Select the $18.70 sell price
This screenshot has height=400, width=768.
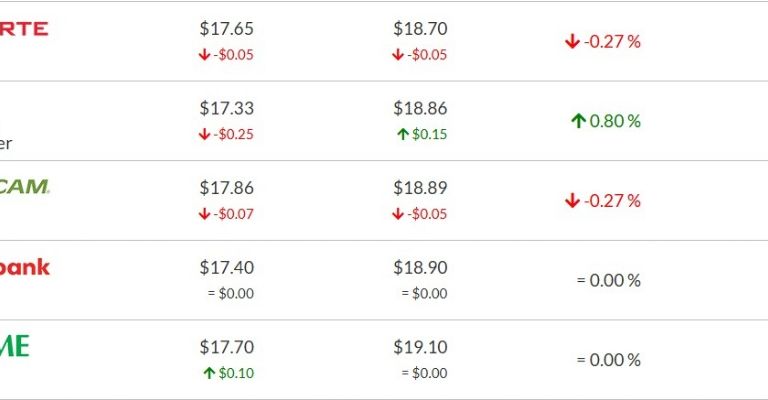point(420,29)
